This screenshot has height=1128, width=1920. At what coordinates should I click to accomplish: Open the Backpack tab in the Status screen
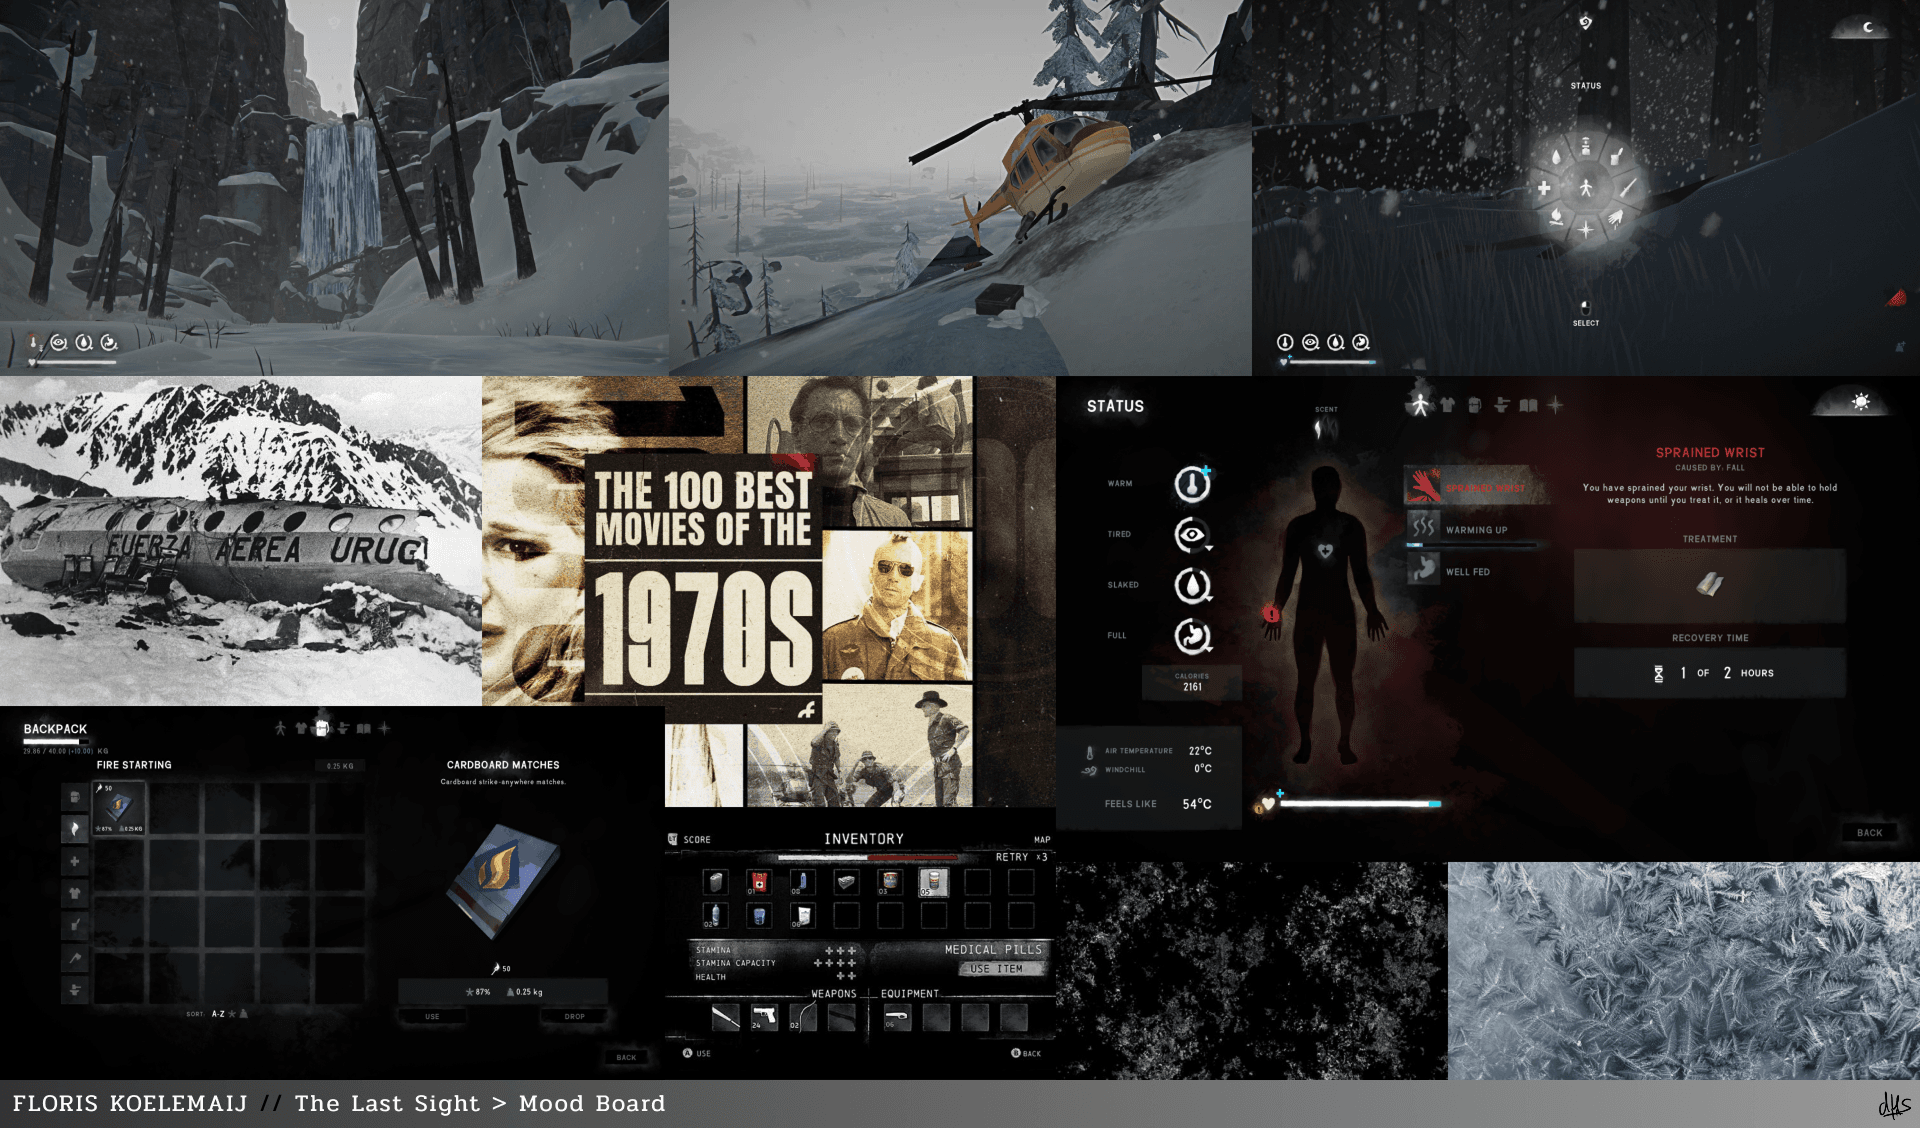[1474, 405]
